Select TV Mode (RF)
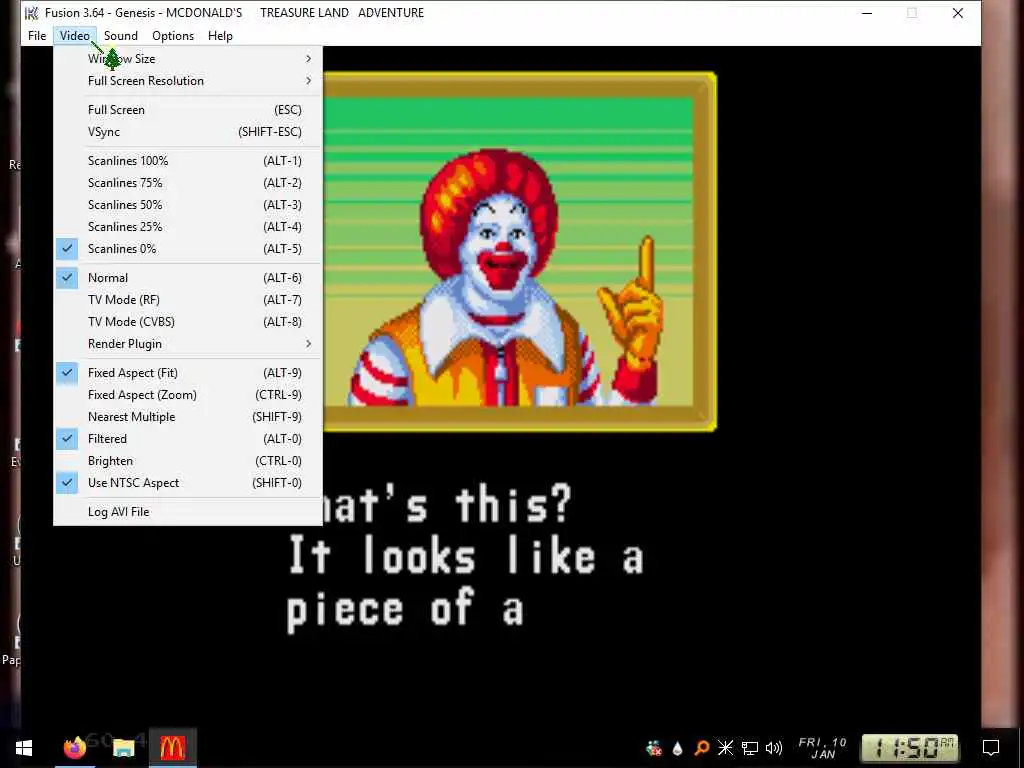The height and width of the screenshot is (768, 1024). 188,300
